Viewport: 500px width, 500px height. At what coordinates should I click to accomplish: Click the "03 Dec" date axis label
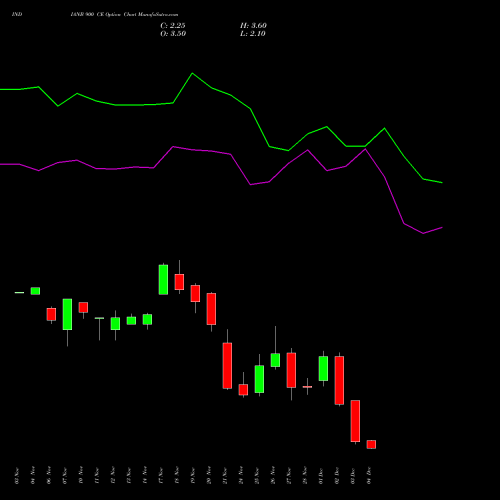pyautogui.click(x=353, y=476)
